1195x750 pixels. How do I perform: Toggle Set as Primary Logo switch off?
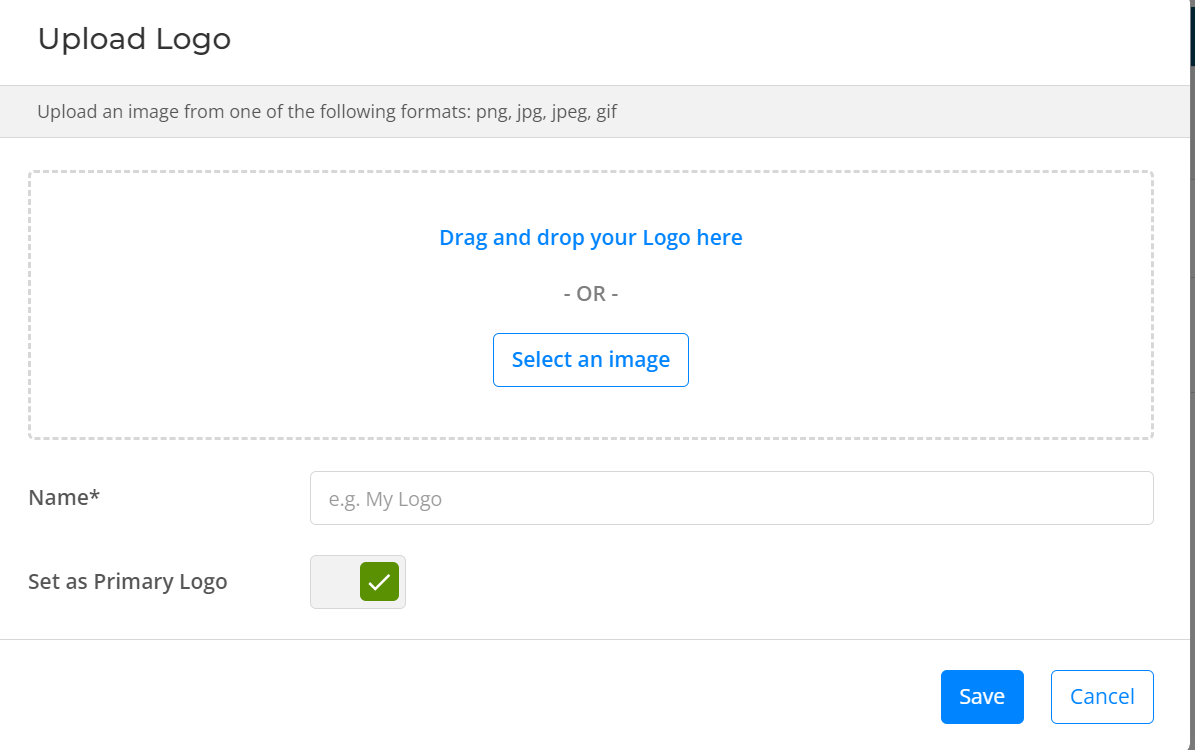357,582
